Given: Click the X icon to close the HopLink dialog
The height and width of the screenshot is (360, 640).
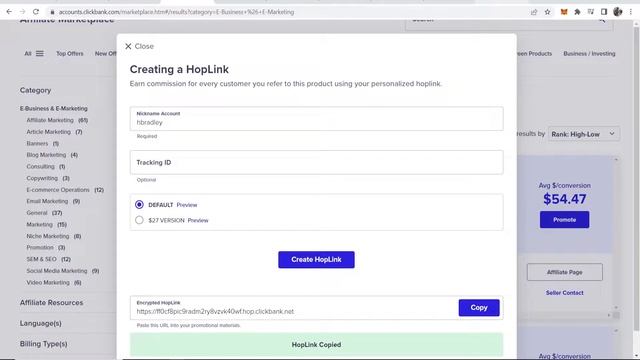Looking at the screenshot, I should click(128, 46).
